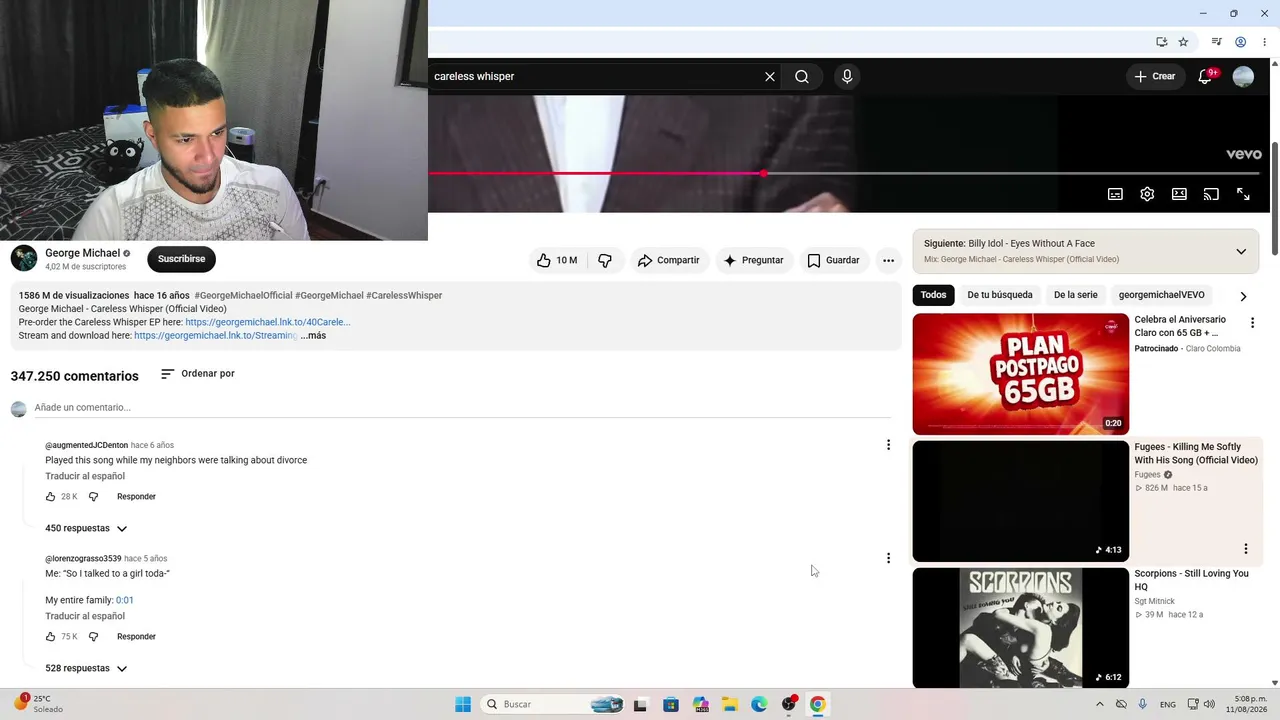Open the Ordenar por sort menu

[x=198, y=373]
